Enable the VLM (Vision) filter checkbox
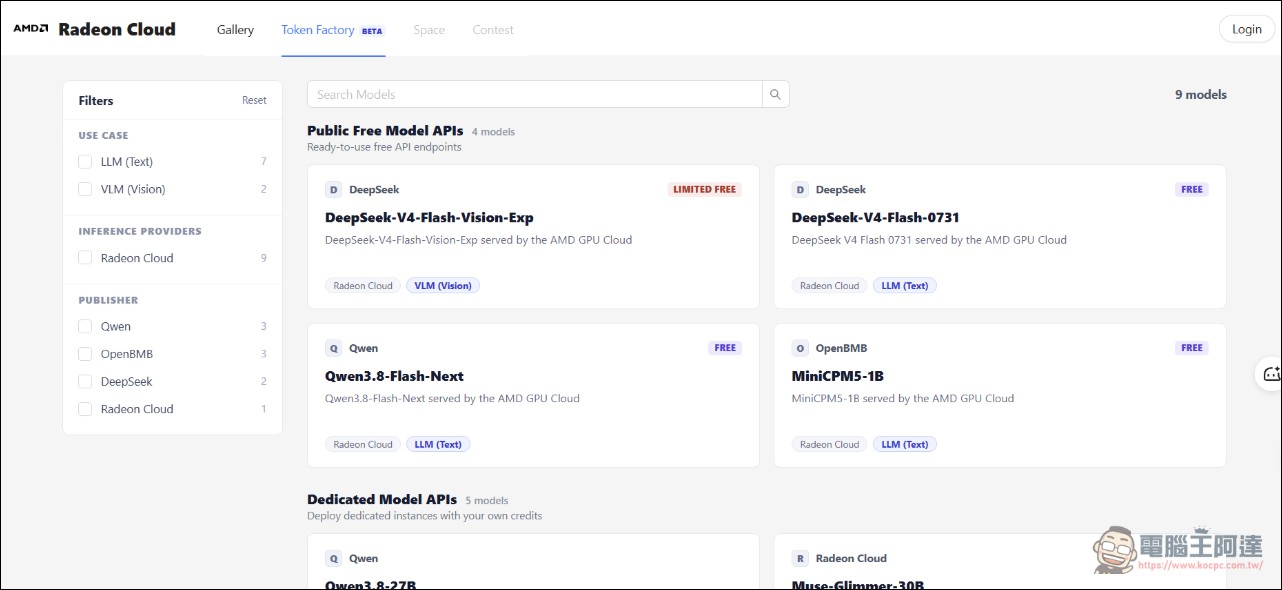This screenshot has height=590, width=1282. 85,189
